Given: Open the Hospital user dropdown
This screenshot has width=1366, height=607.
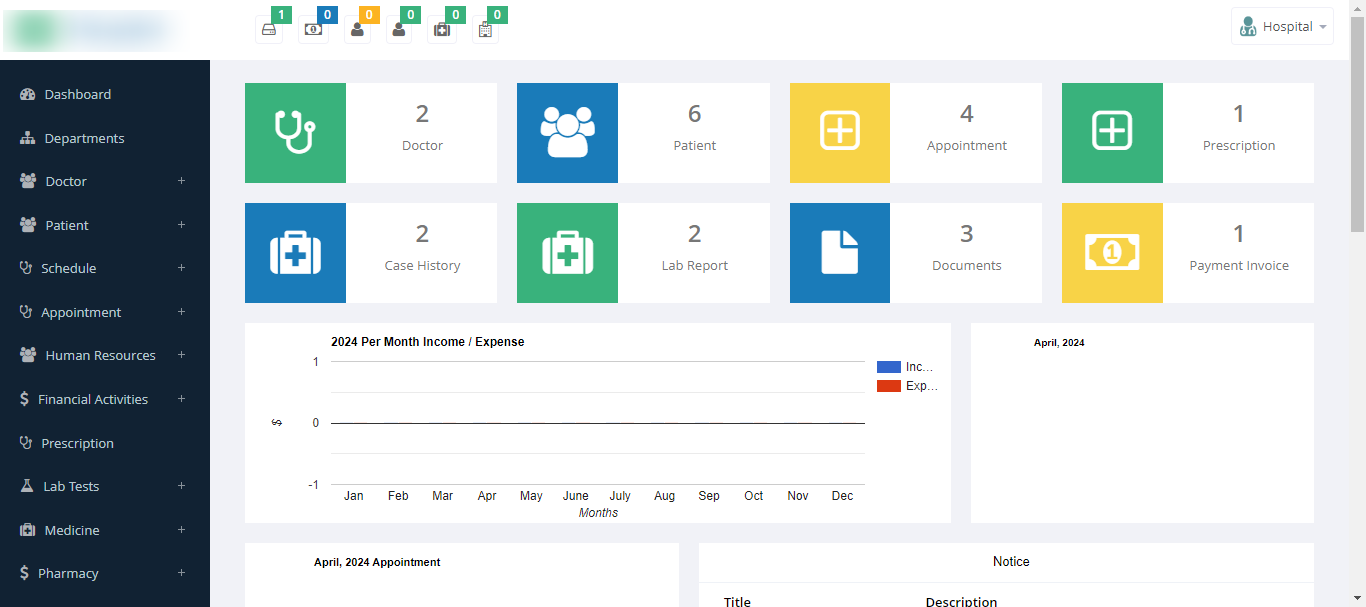Looking at the screenshot, I should pyautogui.click(x=1282, y=27).
